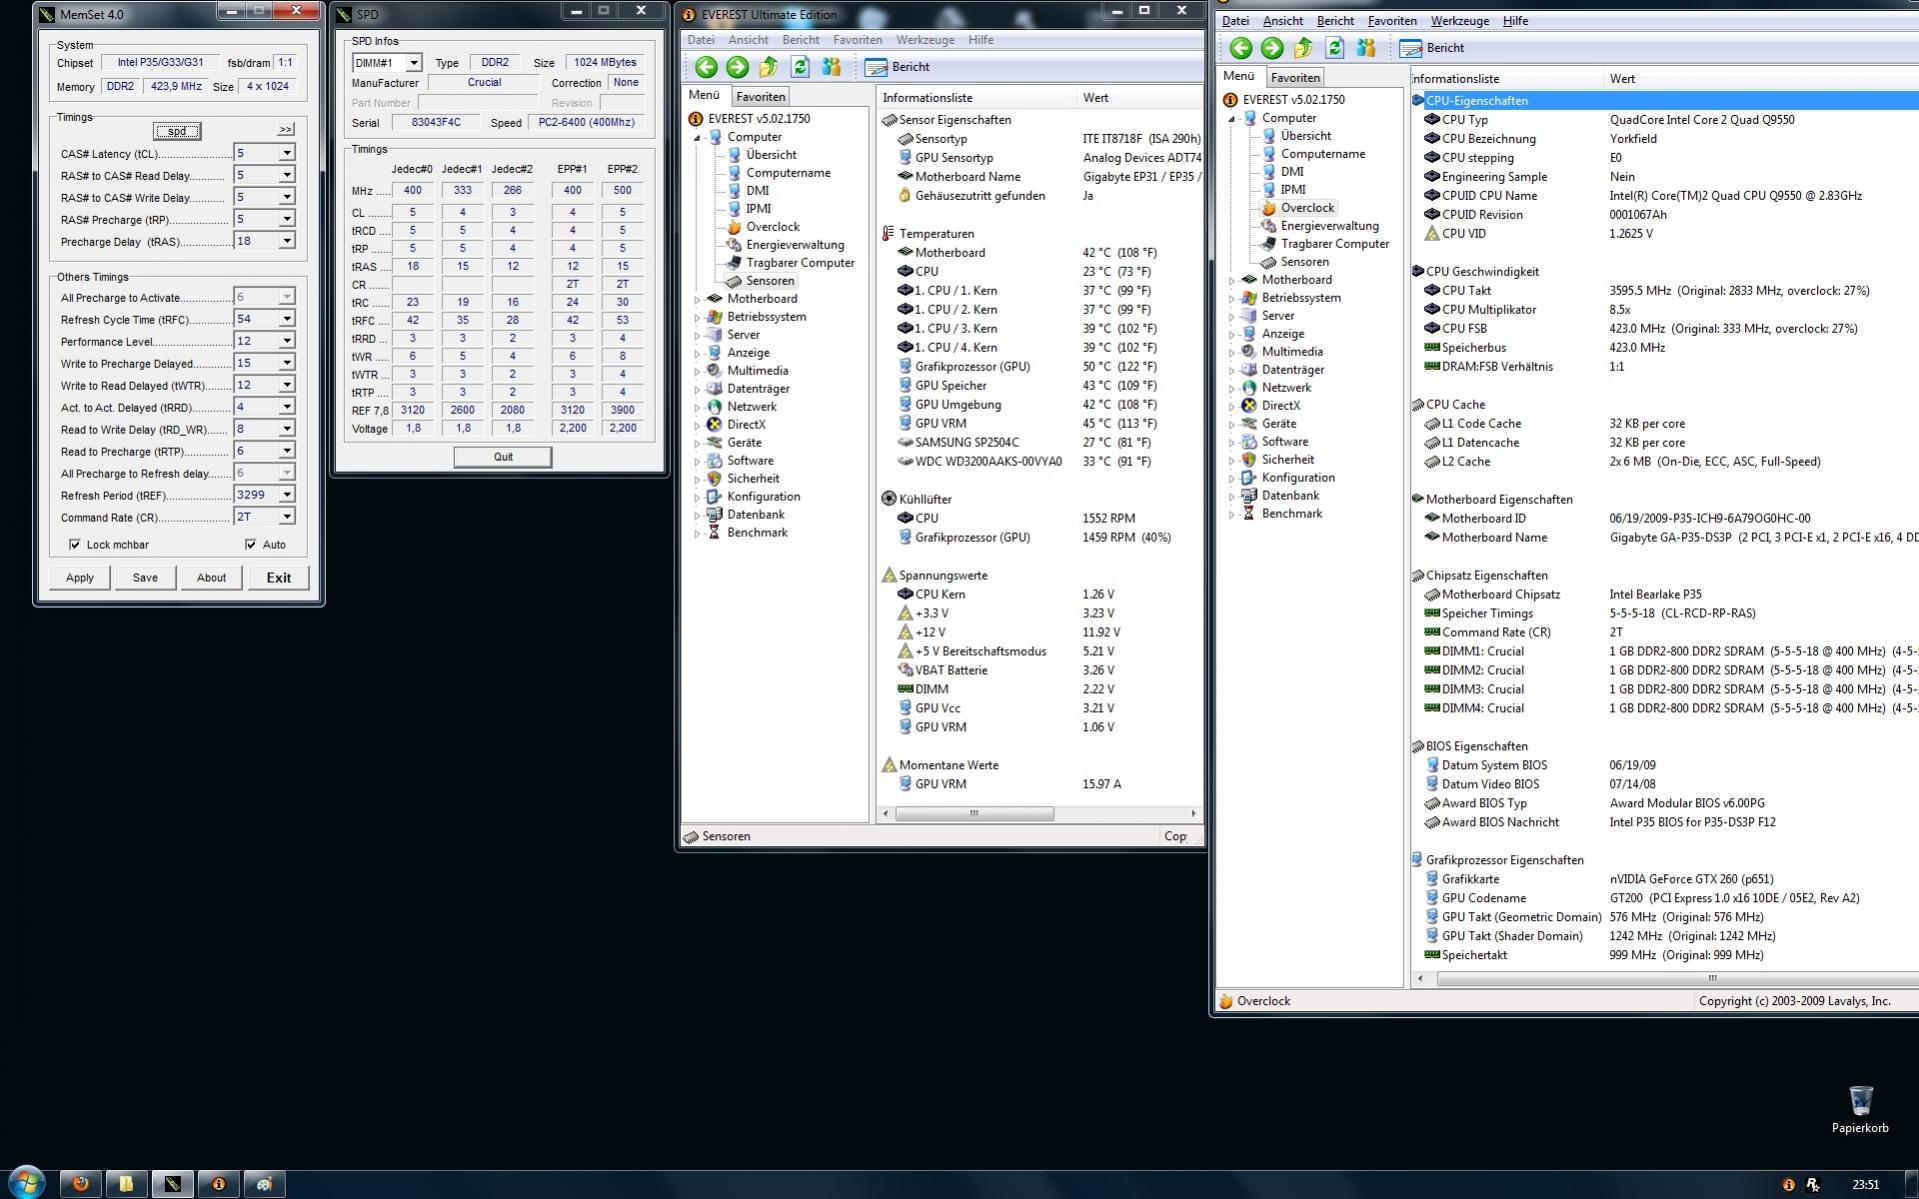Expand the Motherboard tree node in left EVEREST
Screen dimensions: 1919x1199
point(697,299)
